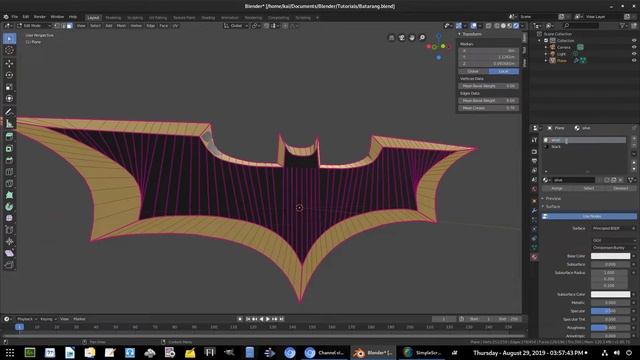640x360 pixels.
Task: Select the Move tool
Action: (9, 64)
